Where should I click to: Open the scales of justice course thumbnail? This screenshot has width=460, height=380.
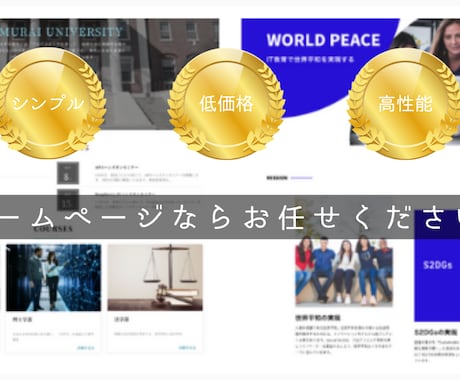(x=155, y=277)
